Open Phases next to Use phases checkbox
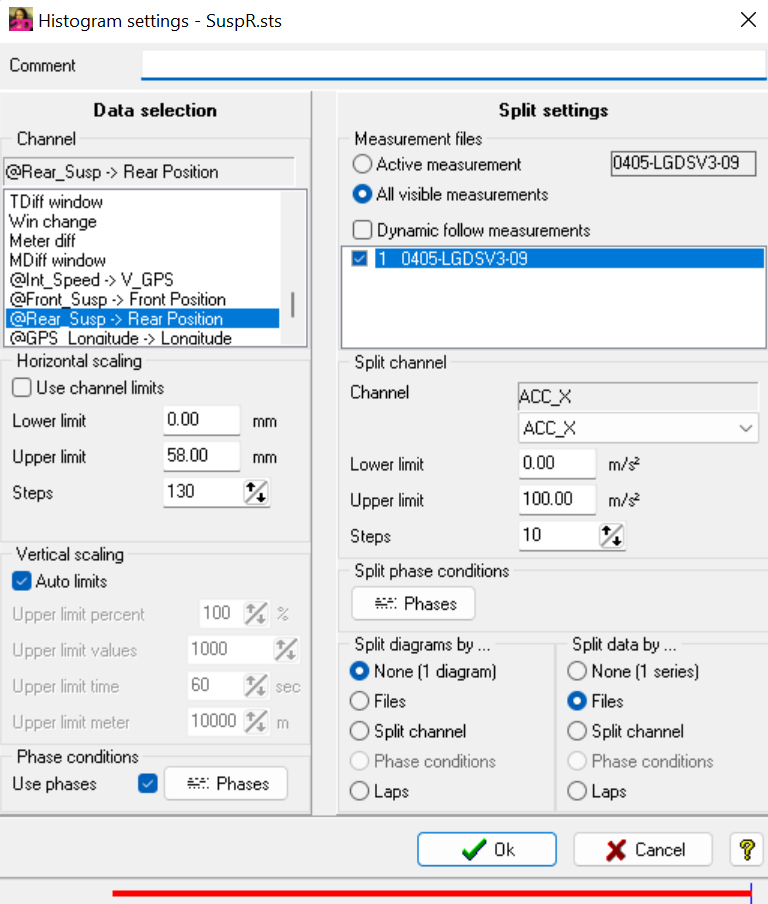The height and width of the screenshot is (904, 768). (225, 784)
